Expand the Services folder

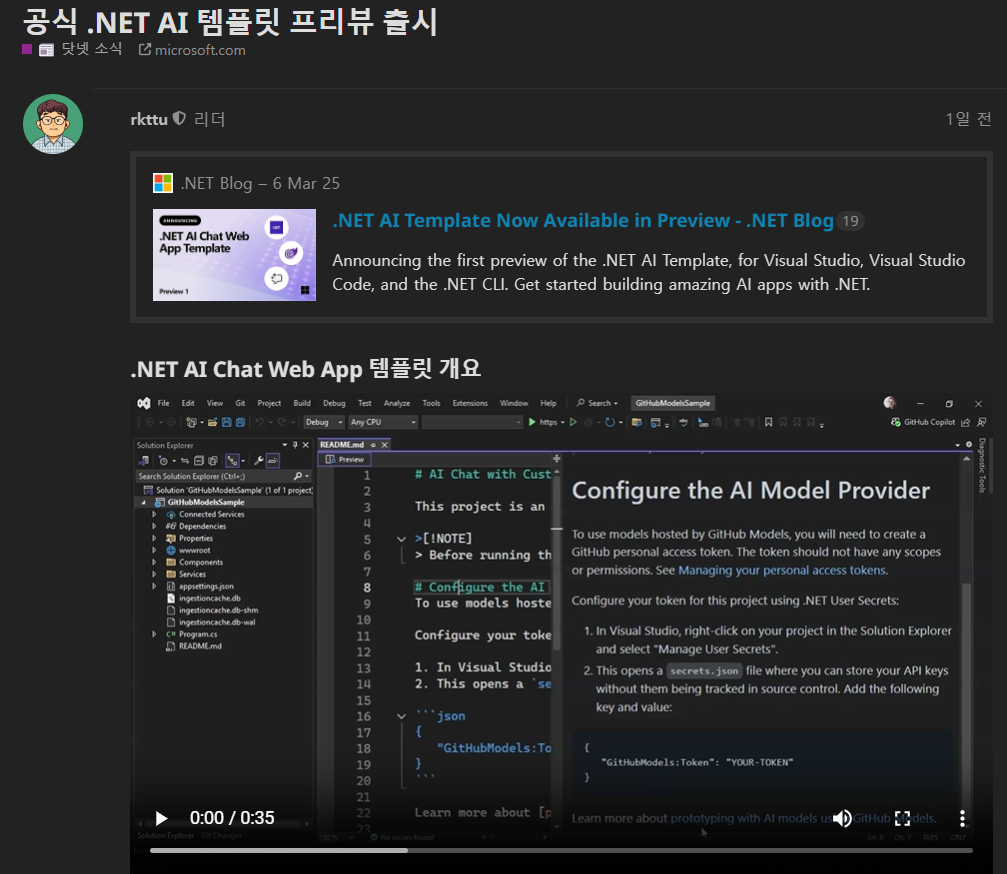pyautogui.click(x=154, y=574)
